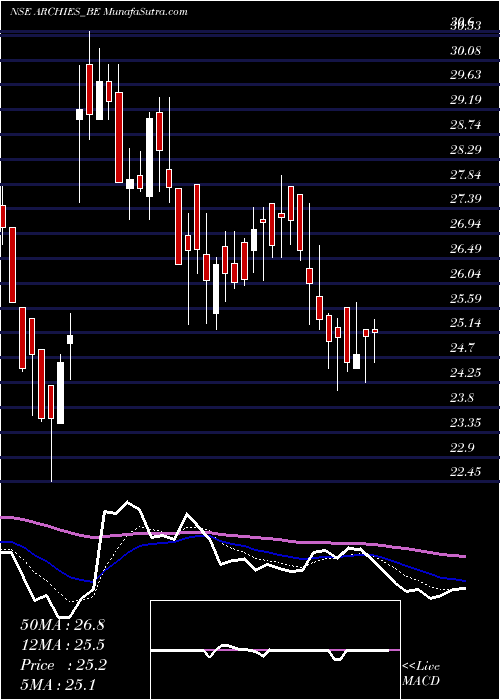500x700 pixels.
Task: Select the 24.25 price axis label
Action: (465, 373)
